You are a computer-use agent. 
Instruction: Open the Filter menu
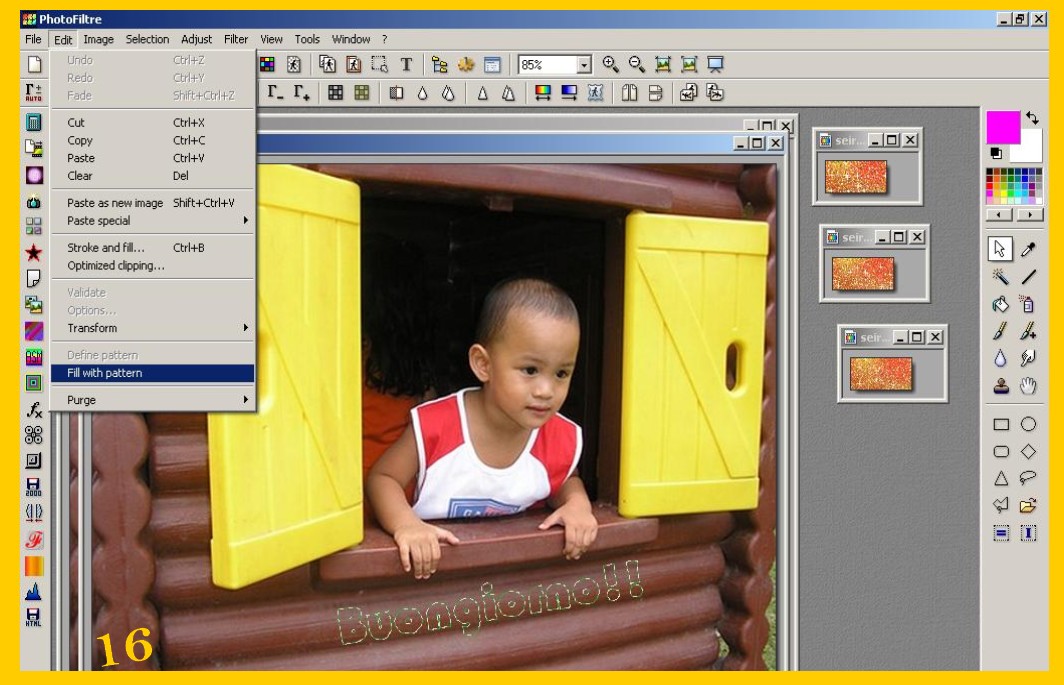tap(236, 39)
